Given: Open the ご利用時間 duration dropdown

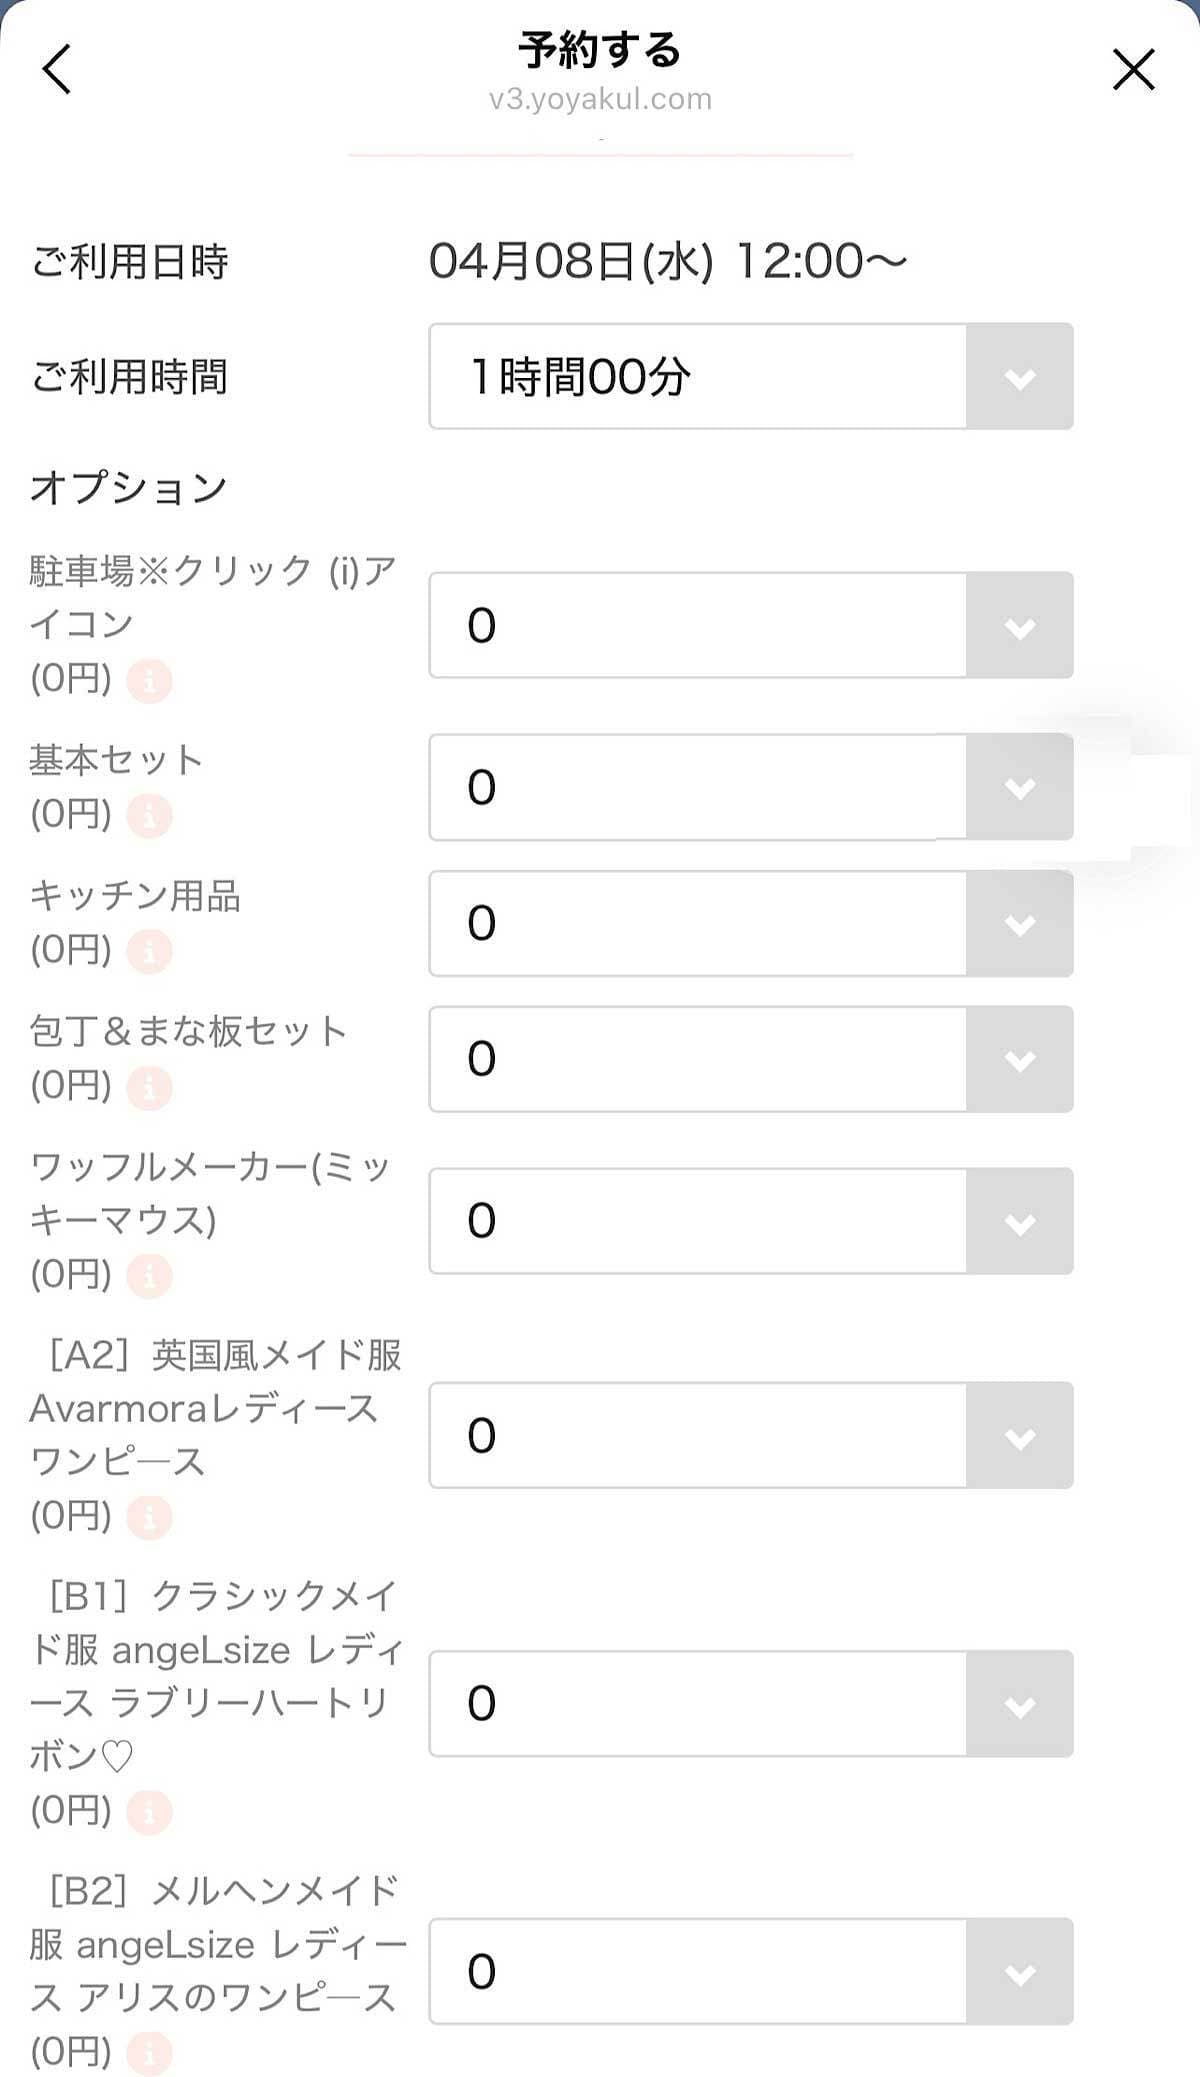Looking at the screenshot, I should [x=750, y=376].
